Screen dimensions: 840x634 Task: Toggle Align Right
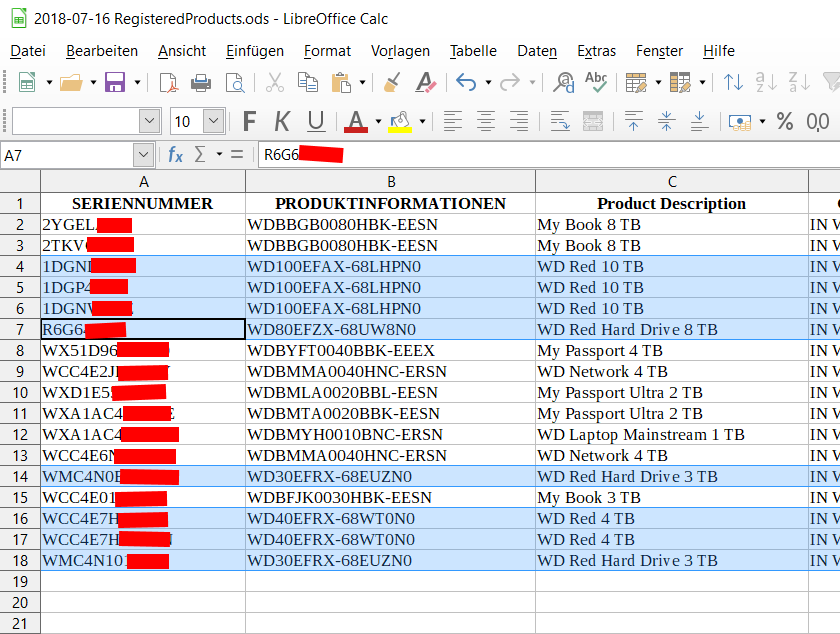coord(519,122)
